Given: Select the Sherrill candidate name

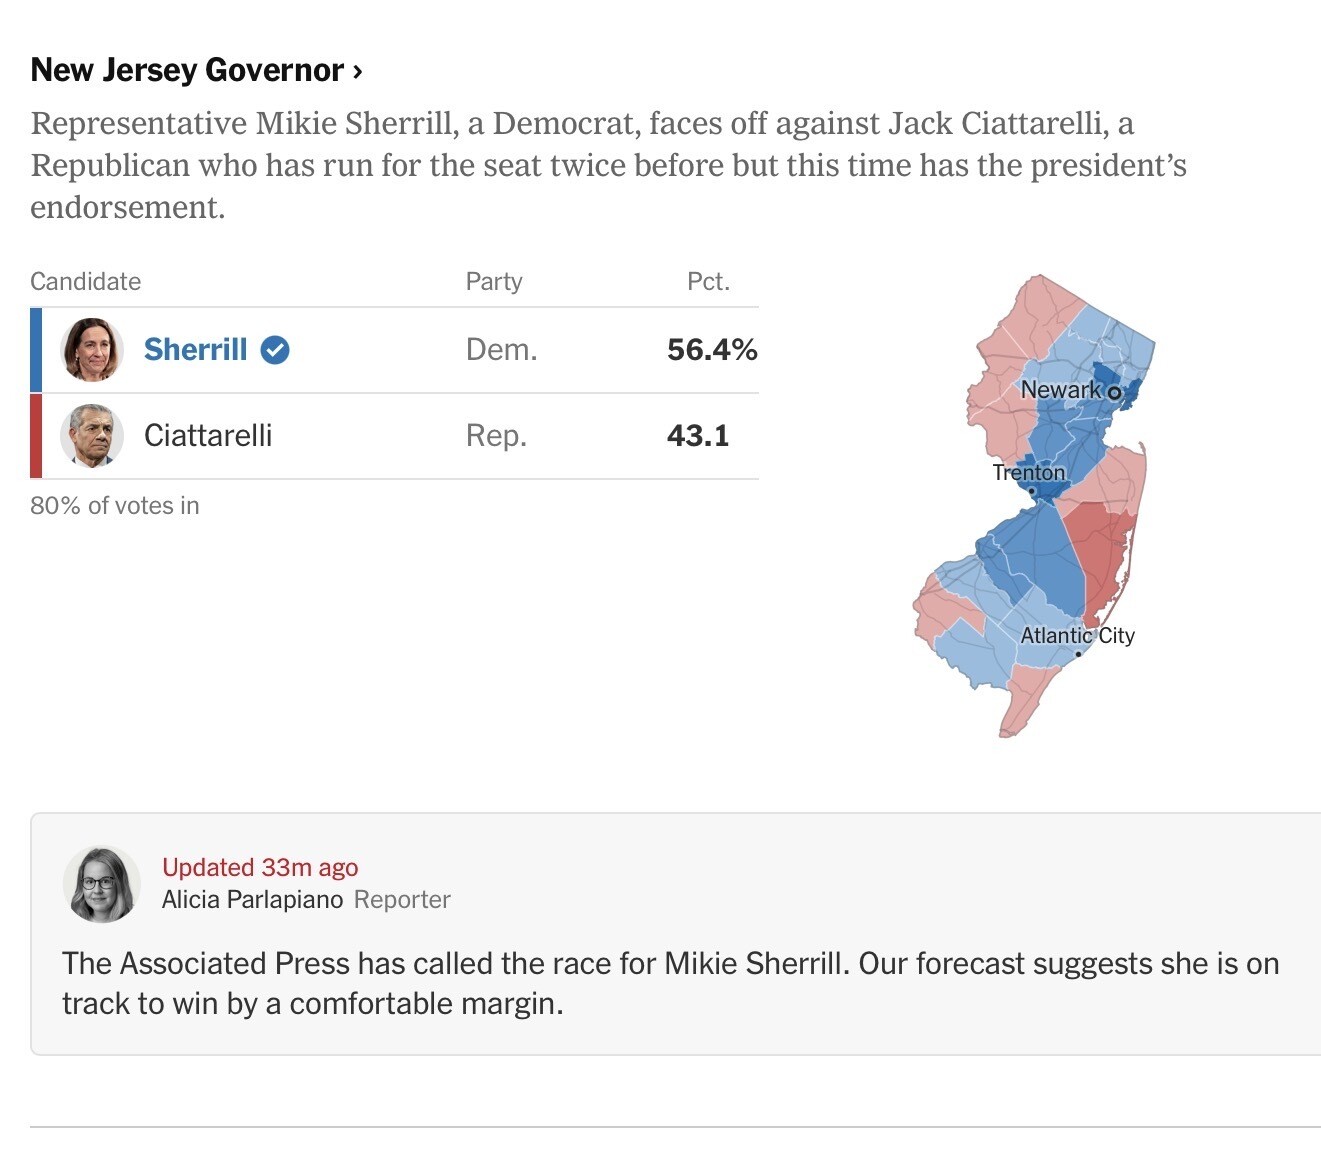Looking at the screenshot, I should [195, 350].
